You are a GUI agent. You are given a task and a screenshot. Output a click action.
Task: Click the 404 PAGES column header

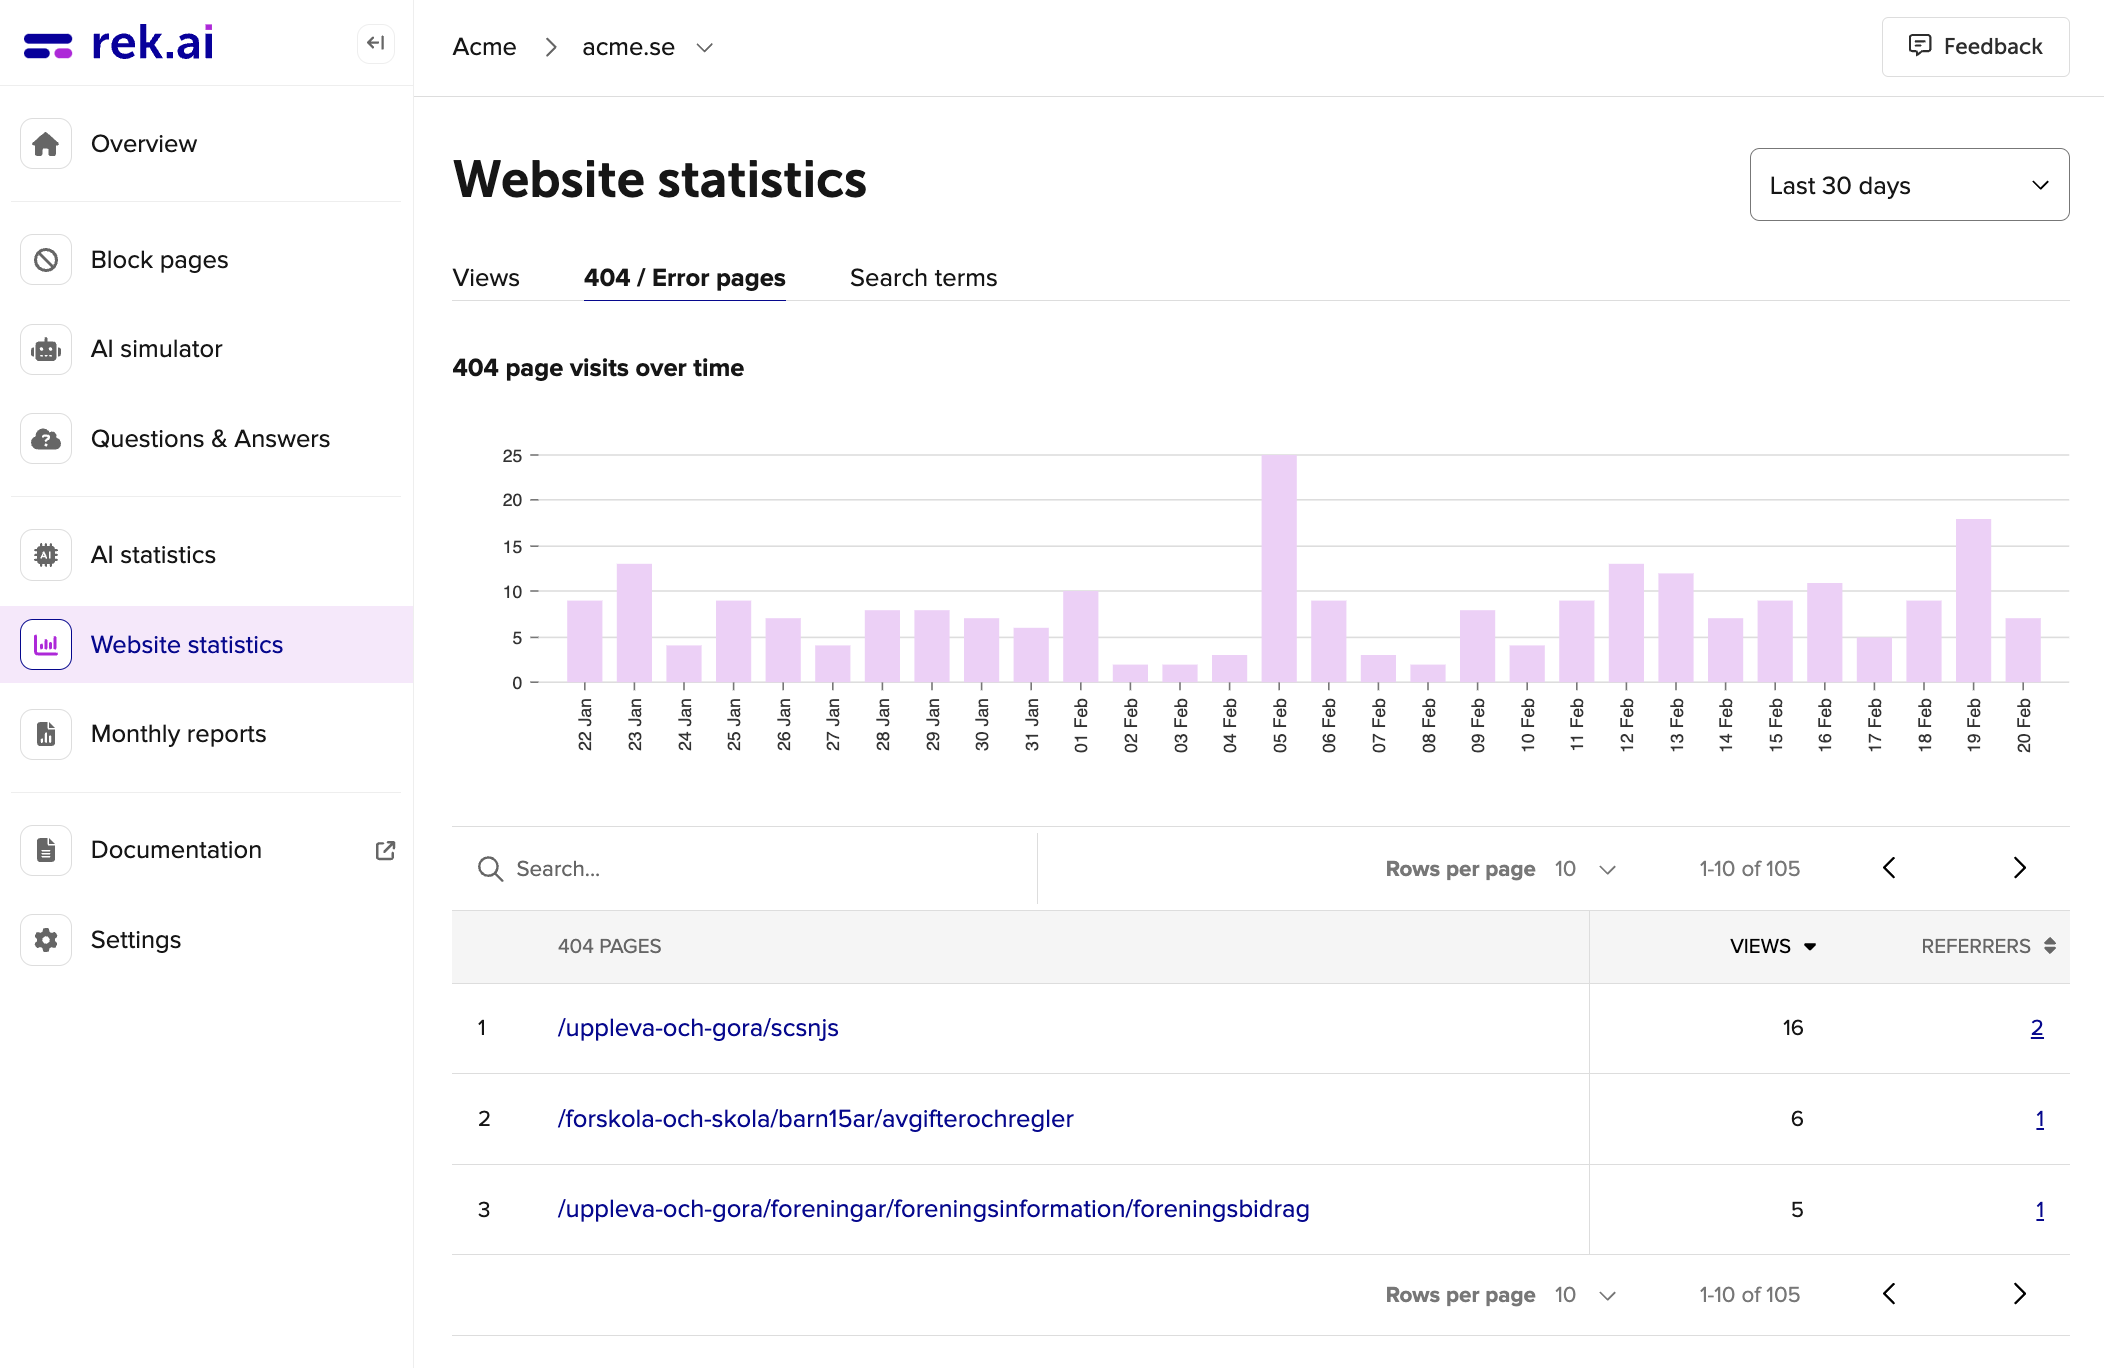click(609, 946)
